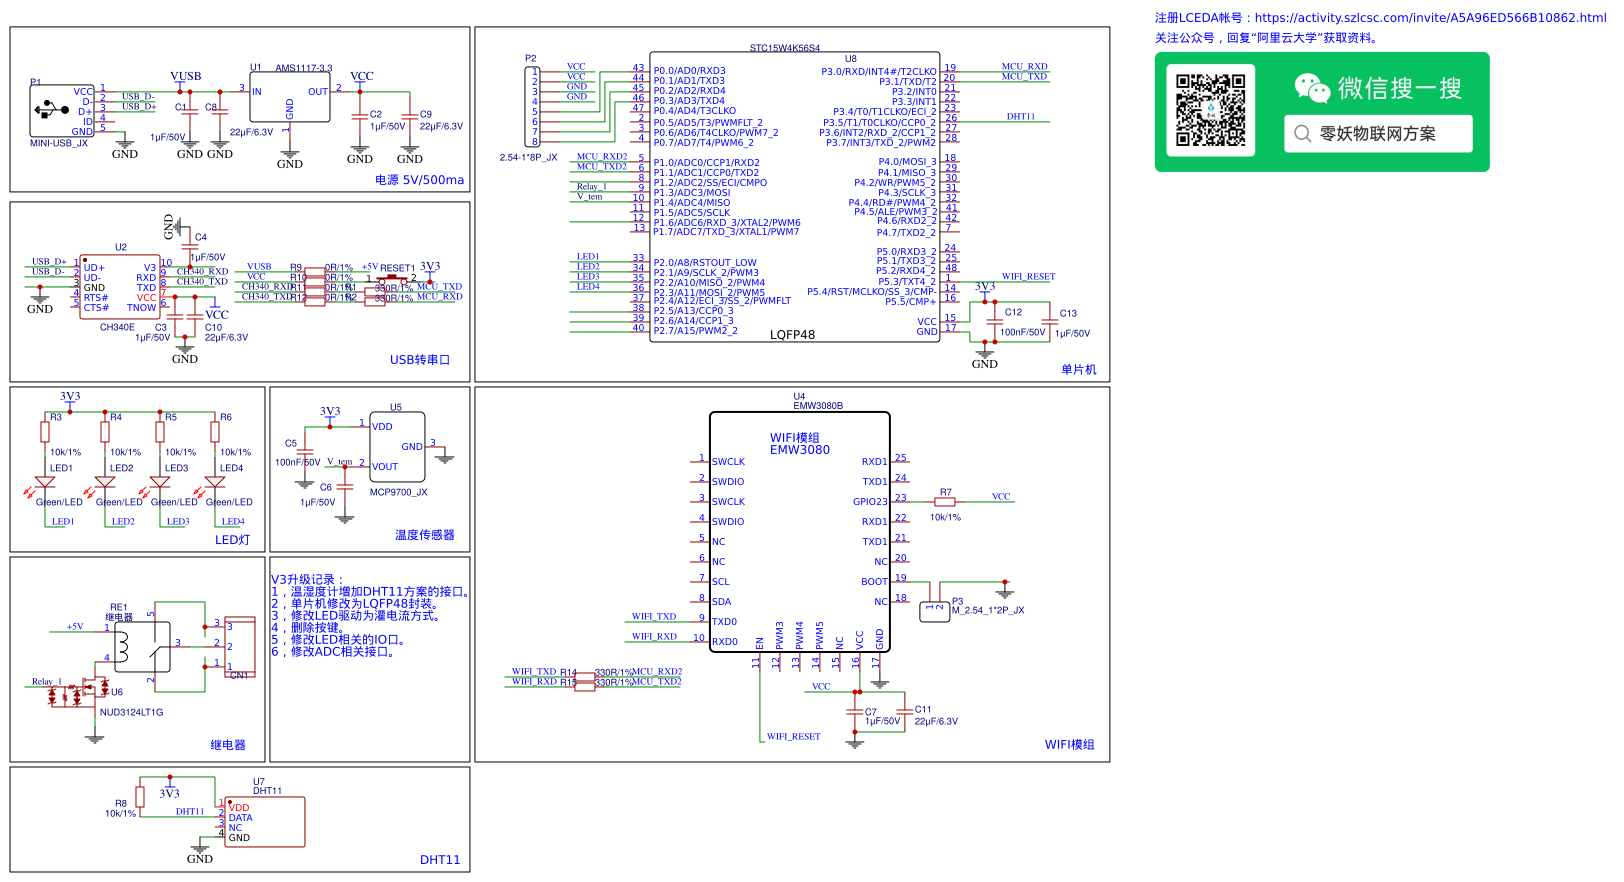The height and width of the screenshot is (882, 1624).
Task: Click the QR code in the green banner
Action: [1210, 111]
